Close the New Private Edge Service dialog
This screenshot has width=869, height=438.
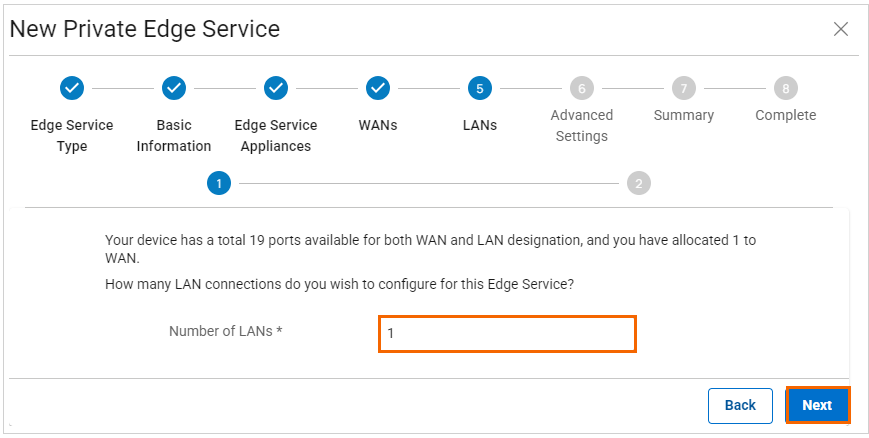click(841, 29)
